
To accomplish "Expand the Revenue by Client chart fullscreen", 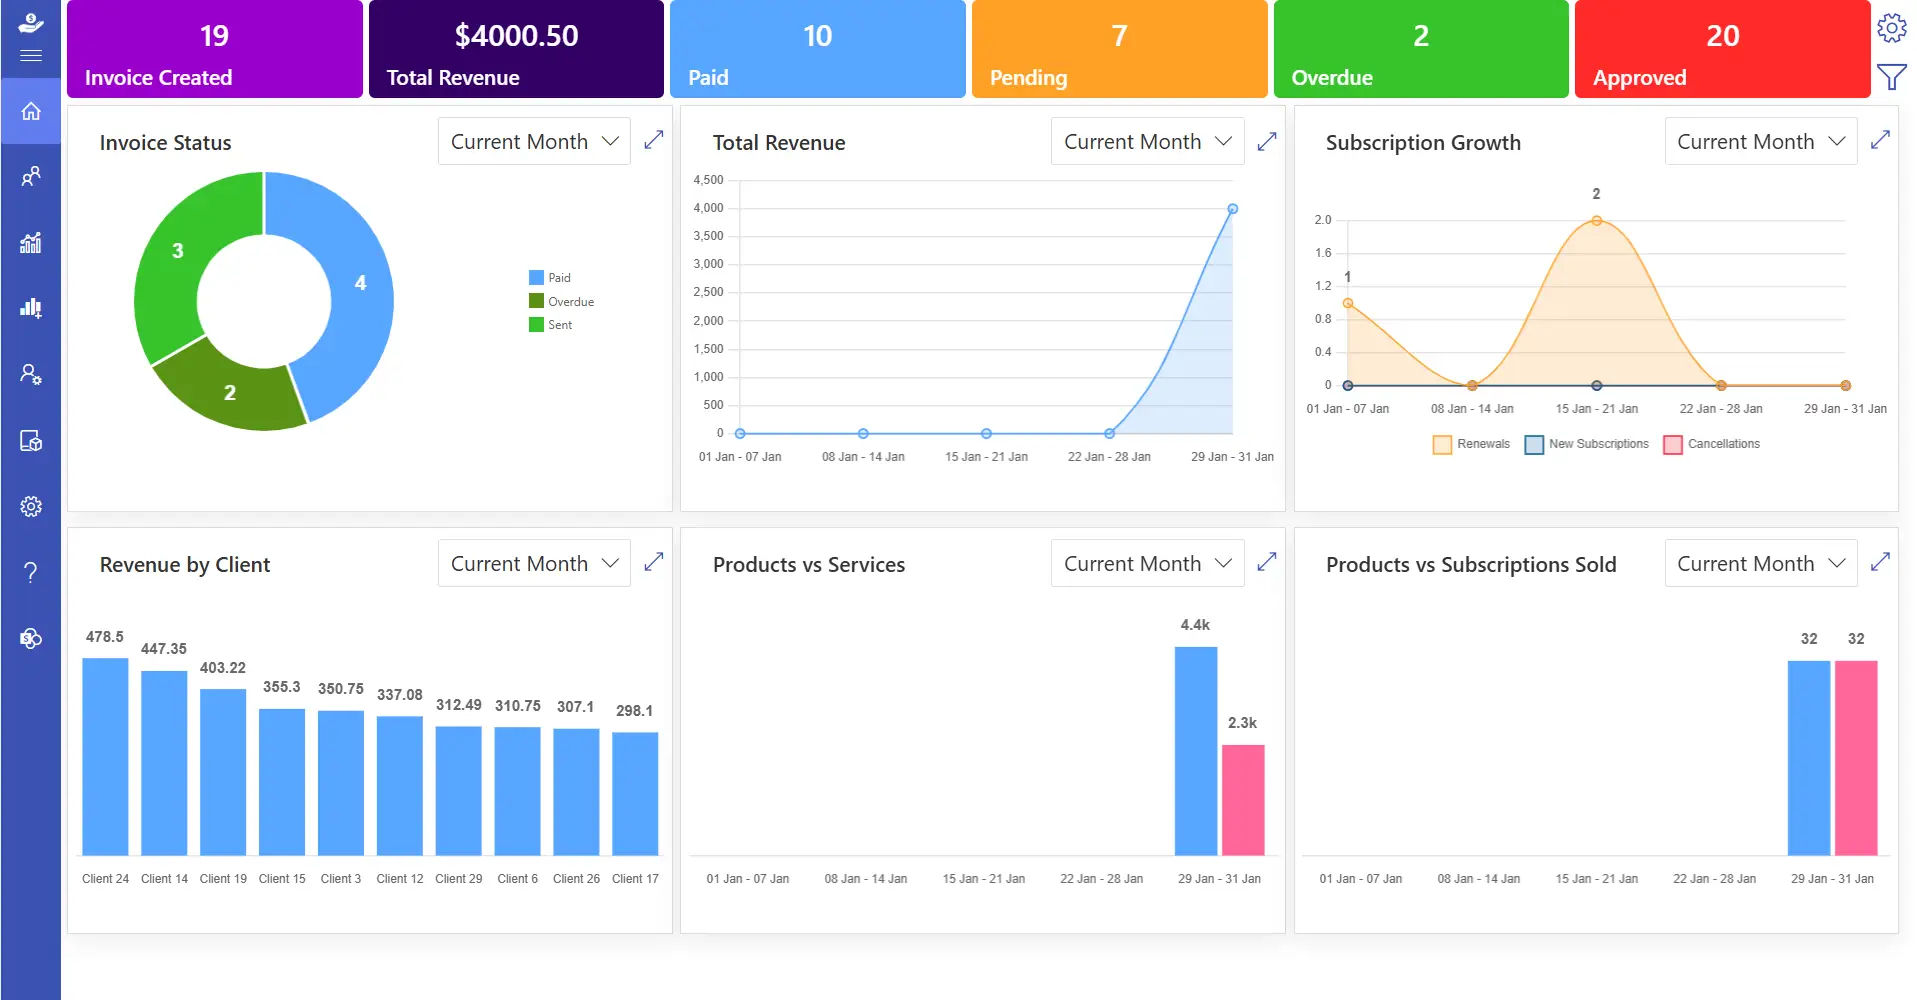I will click(x=653, y=562).
